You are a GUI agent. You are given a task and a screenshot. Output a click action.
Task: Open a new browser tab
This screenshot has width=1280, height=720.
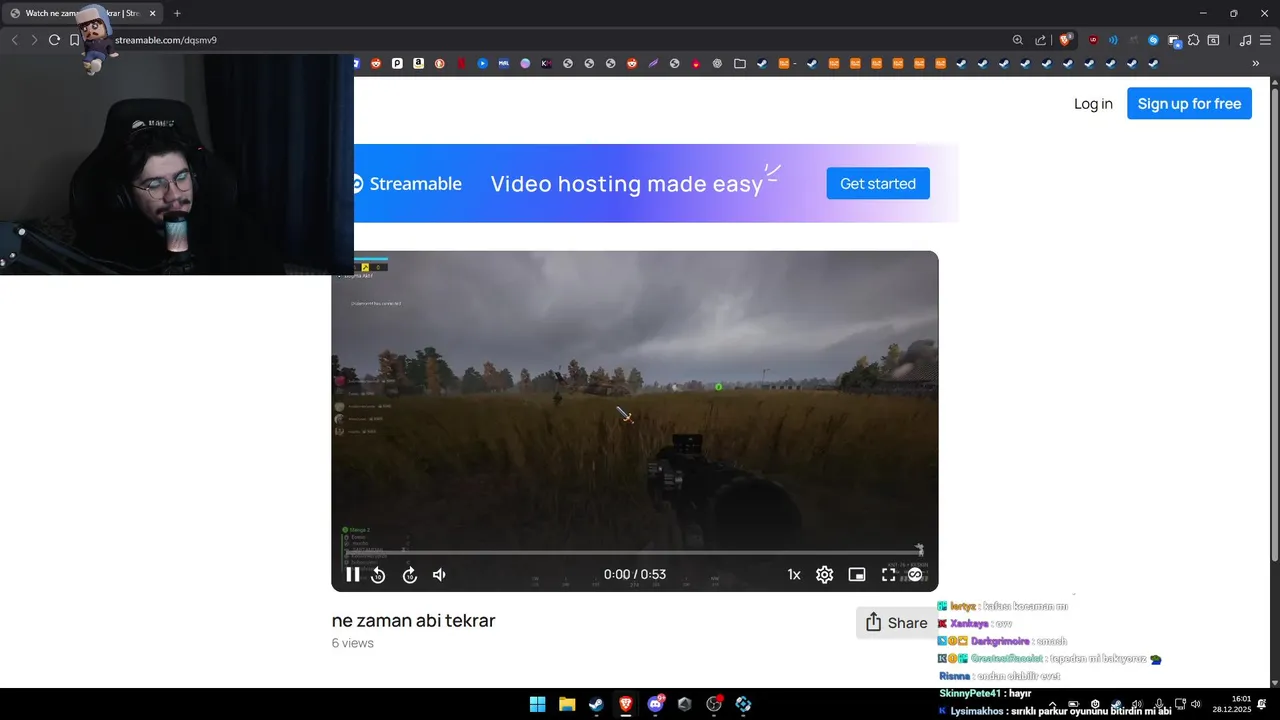(x=177, y=13)
